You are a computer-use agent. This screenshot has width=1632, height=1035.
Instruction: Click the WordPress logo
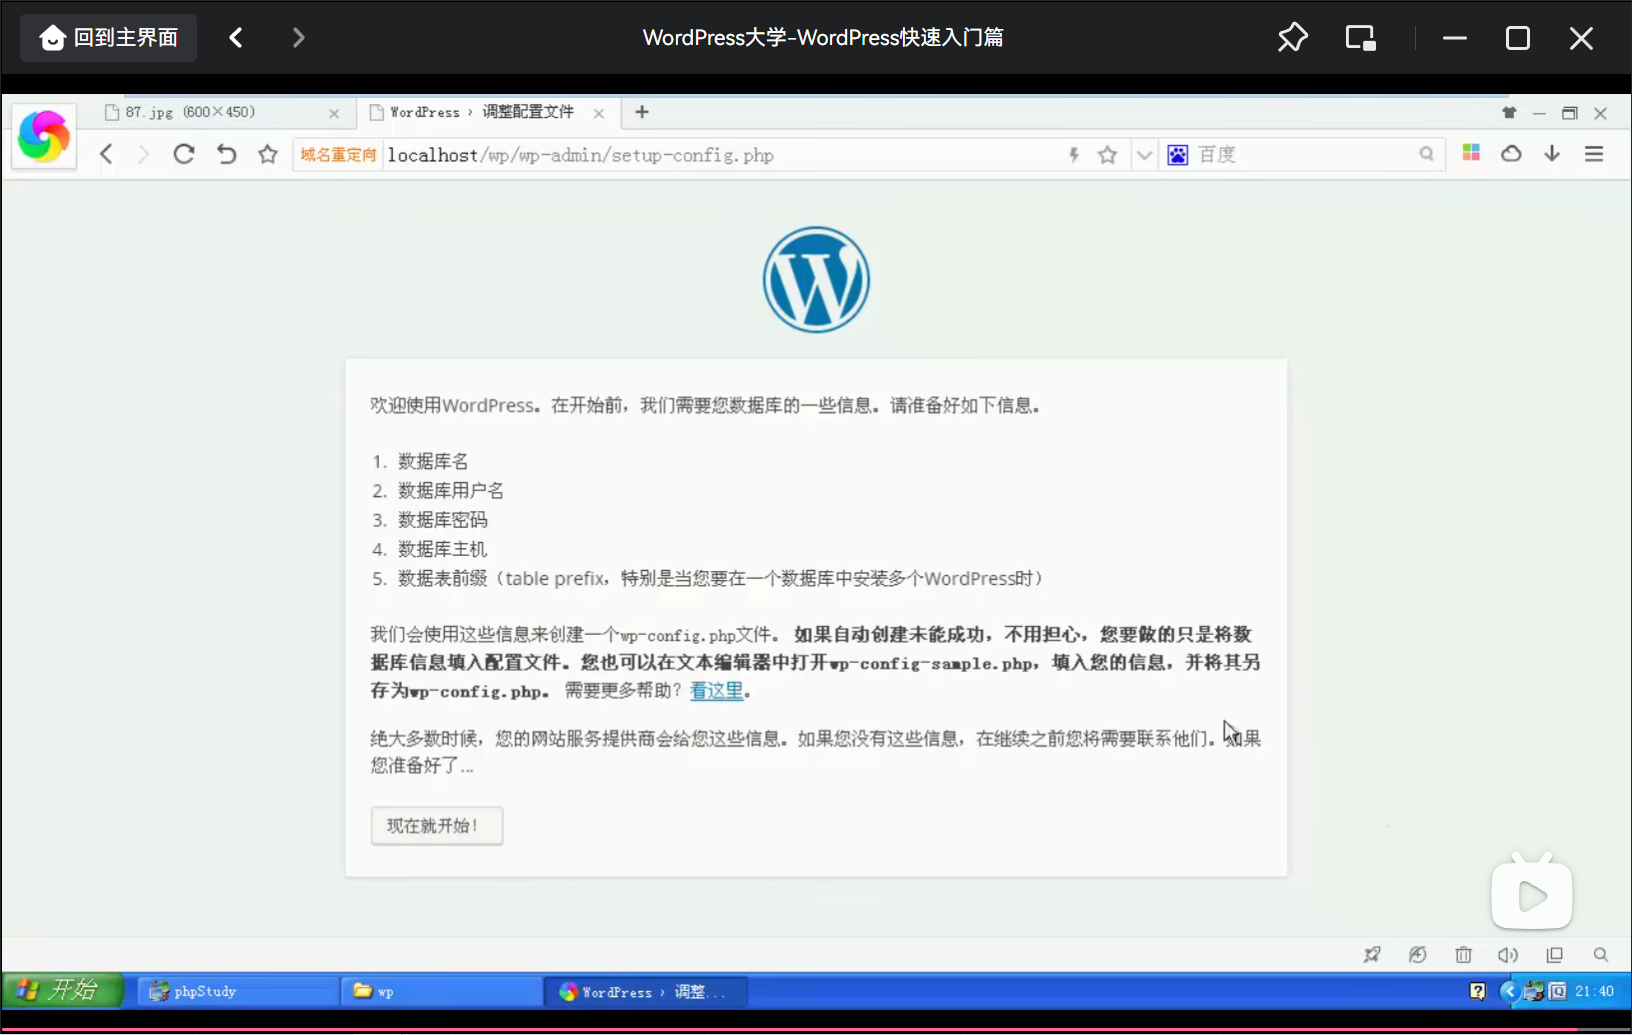pyautogui.click(x=816, y=280)
